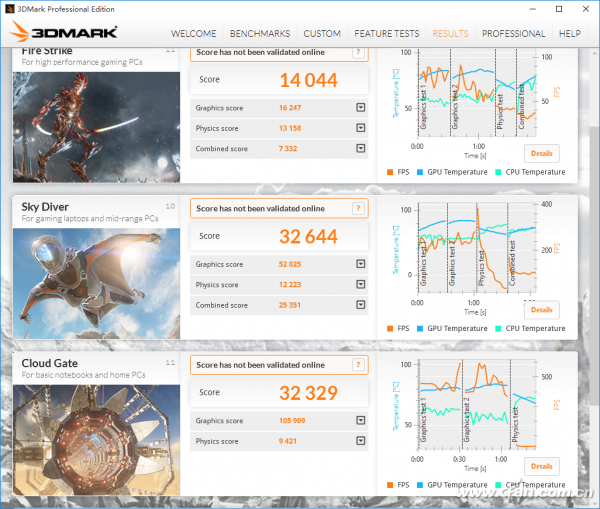Click FPS legend swatch in Sky Diver chart
The height and width of the screenshot is (509, 600).
tap(390, 328)
